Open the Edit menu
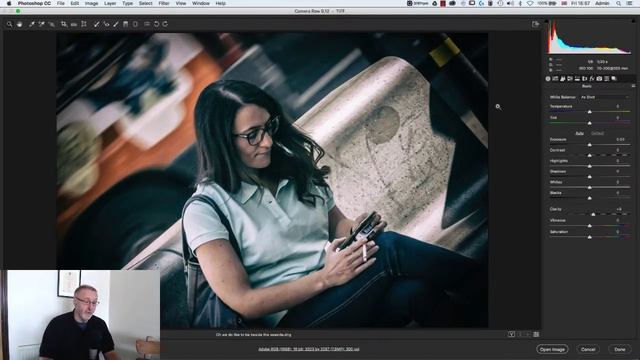Image resolution: width=640 pixels, height=360 pixels. [x=75, y=3]
